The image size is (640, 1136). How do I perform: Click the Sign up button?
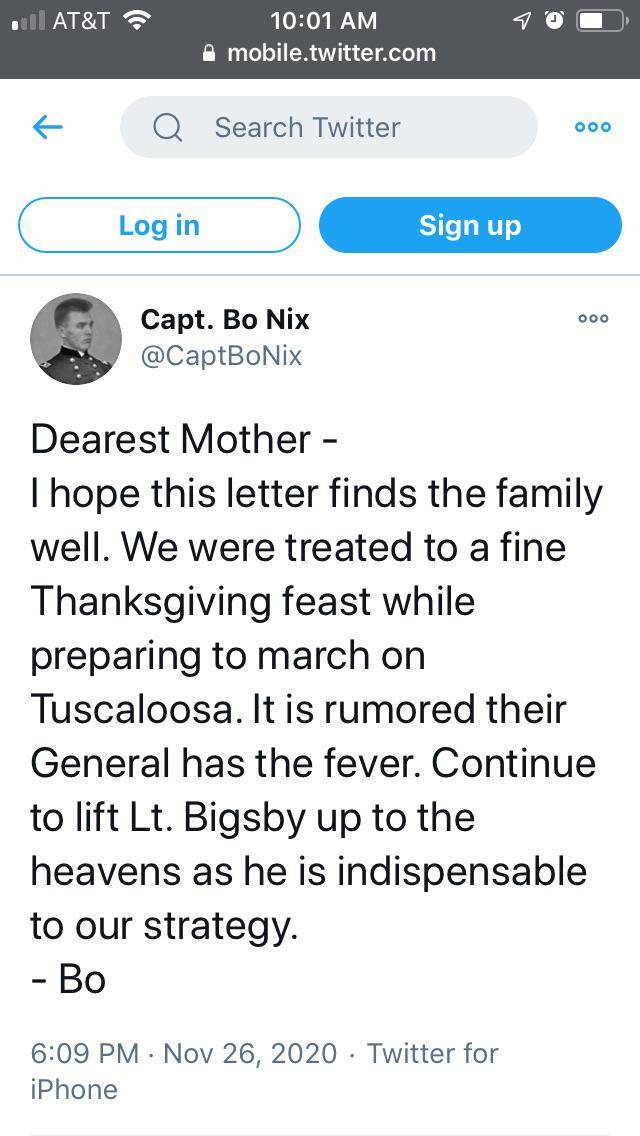click(x=470, y=225)
